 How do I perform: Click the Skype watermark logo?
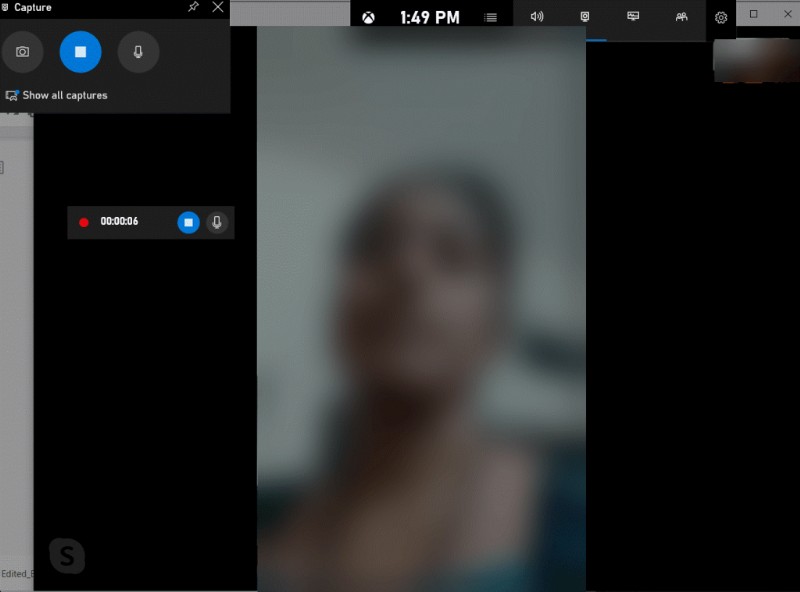point(67,556)
